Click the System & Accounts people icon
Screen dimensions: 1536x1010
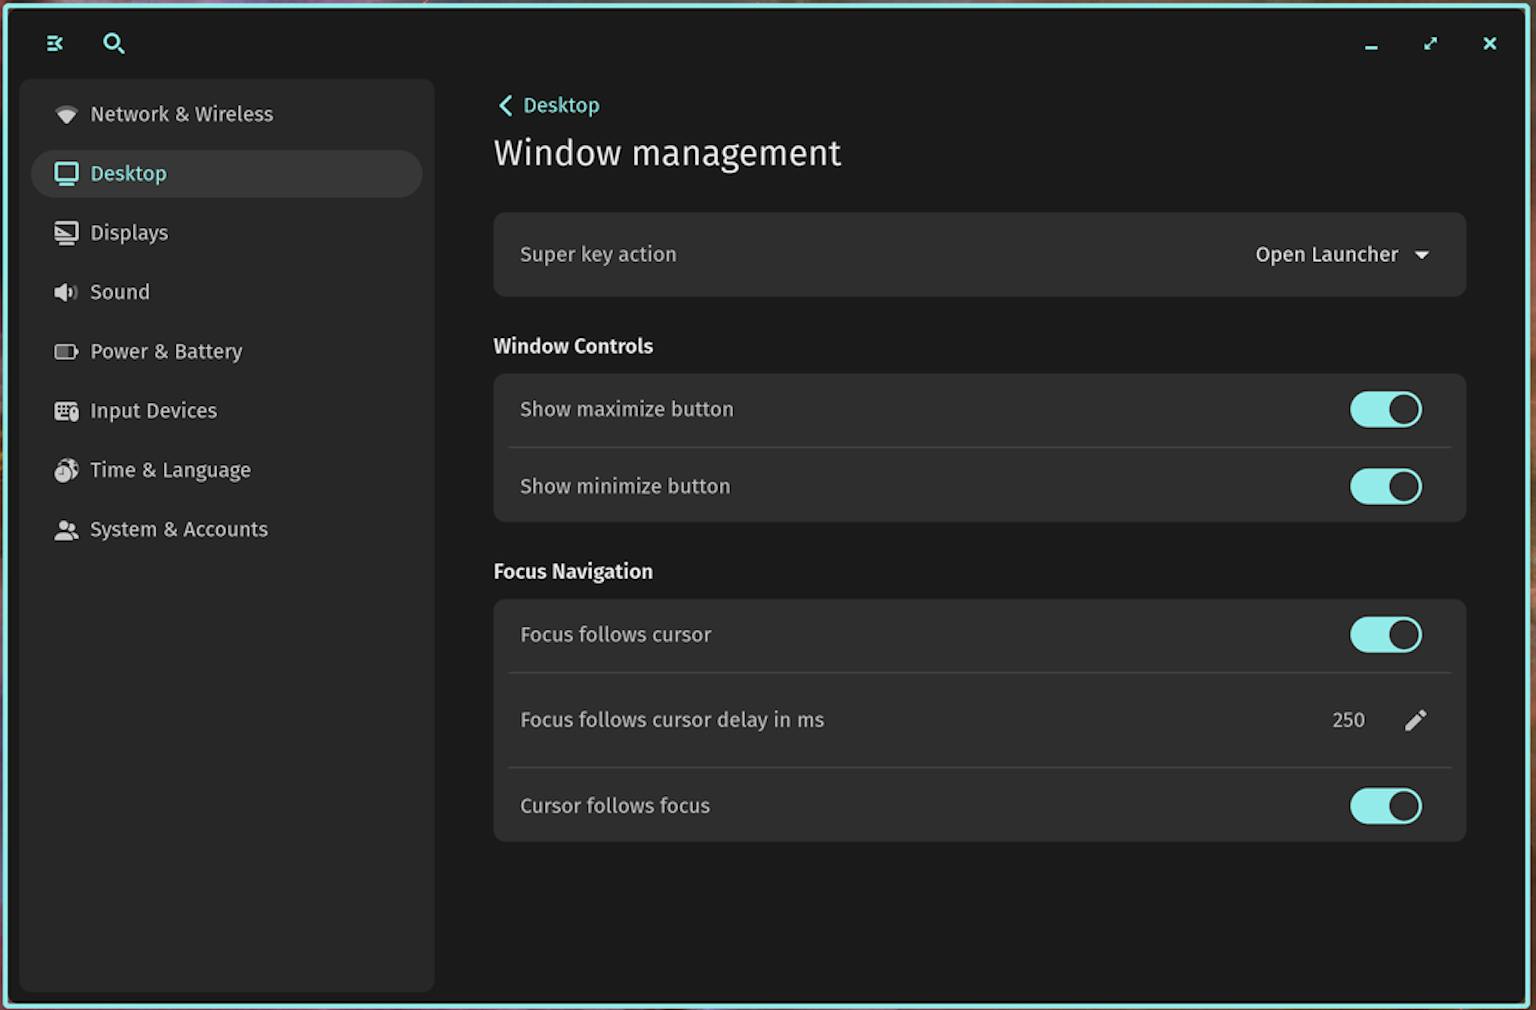(66, 529)
